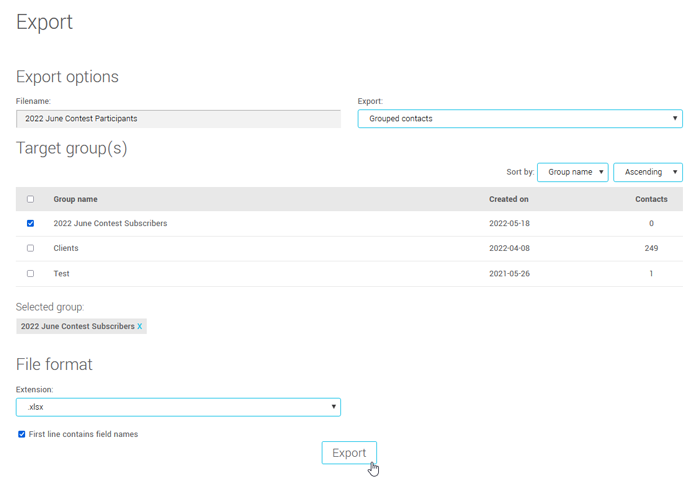The width and height of the screenshot is (700, 485).
Task: Disable First line contains field names
Action: (x=22, y=434)
